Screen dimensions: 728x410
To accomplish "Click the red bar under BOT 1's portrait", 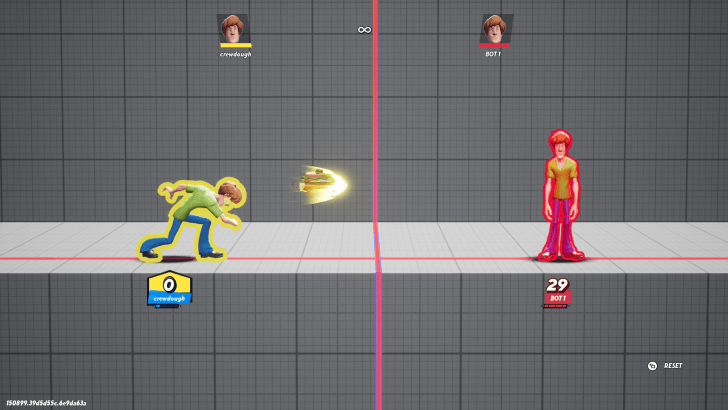I will 493,45.
